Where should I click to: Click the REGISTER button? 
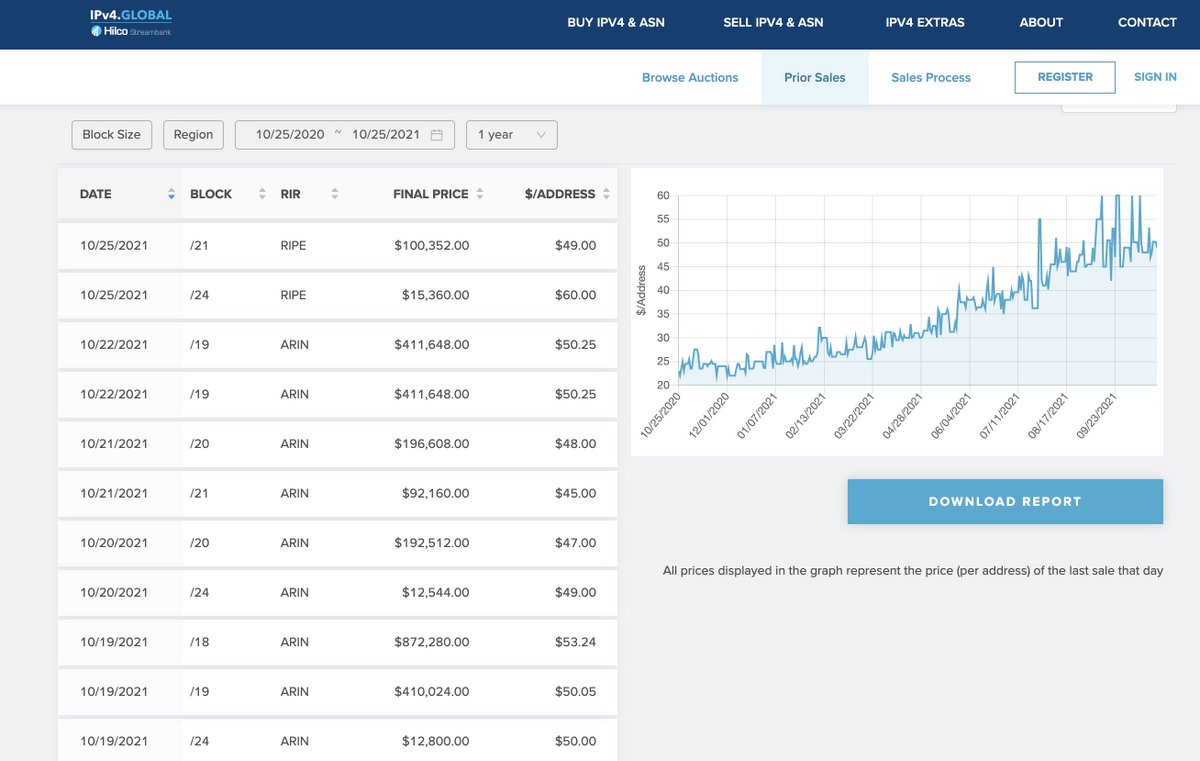[1065, 77]
